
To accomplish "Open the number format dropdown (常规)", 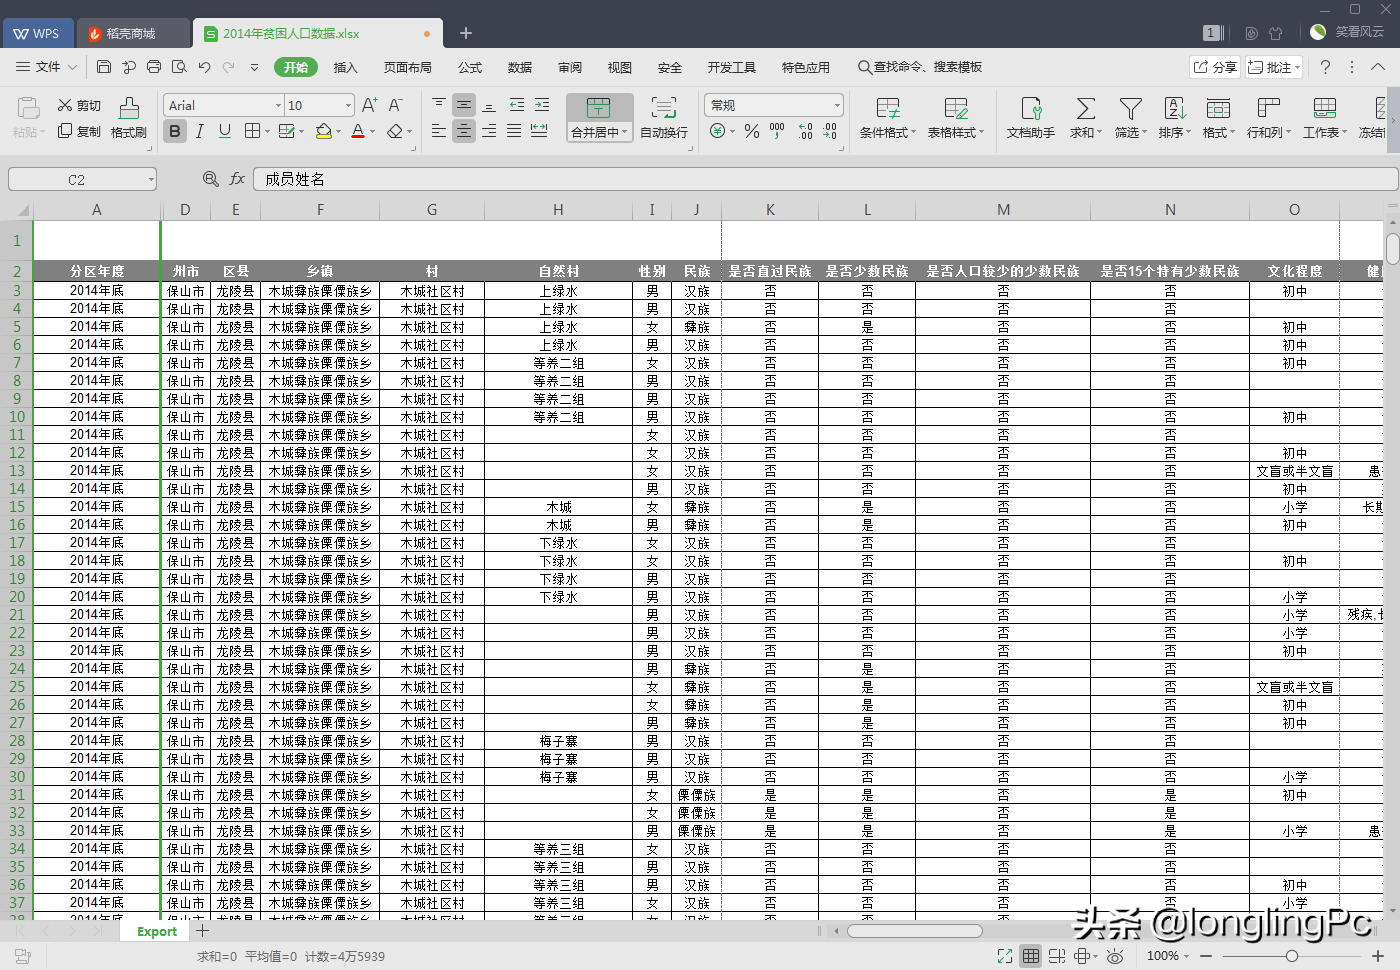I will pos(837,105).
